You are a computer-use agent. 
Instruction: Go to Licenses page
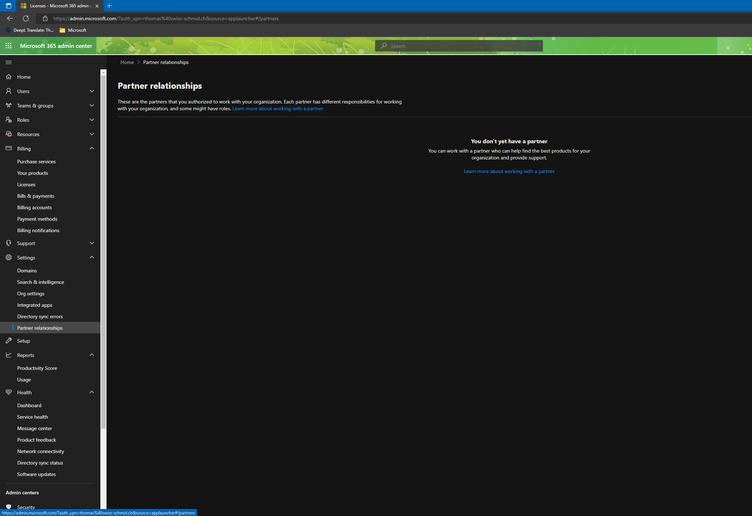26,185
